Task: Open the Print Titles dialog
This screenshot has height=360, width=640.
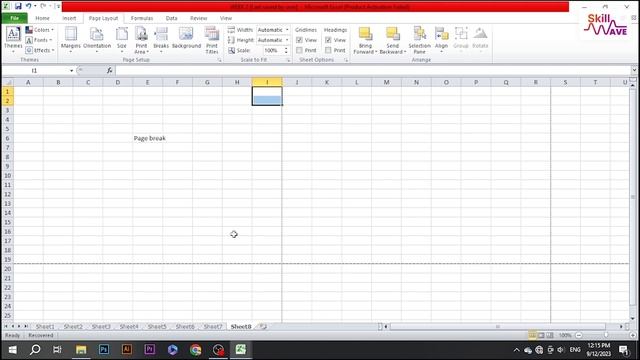Action: pyautogui.click(x=211, y=40)
